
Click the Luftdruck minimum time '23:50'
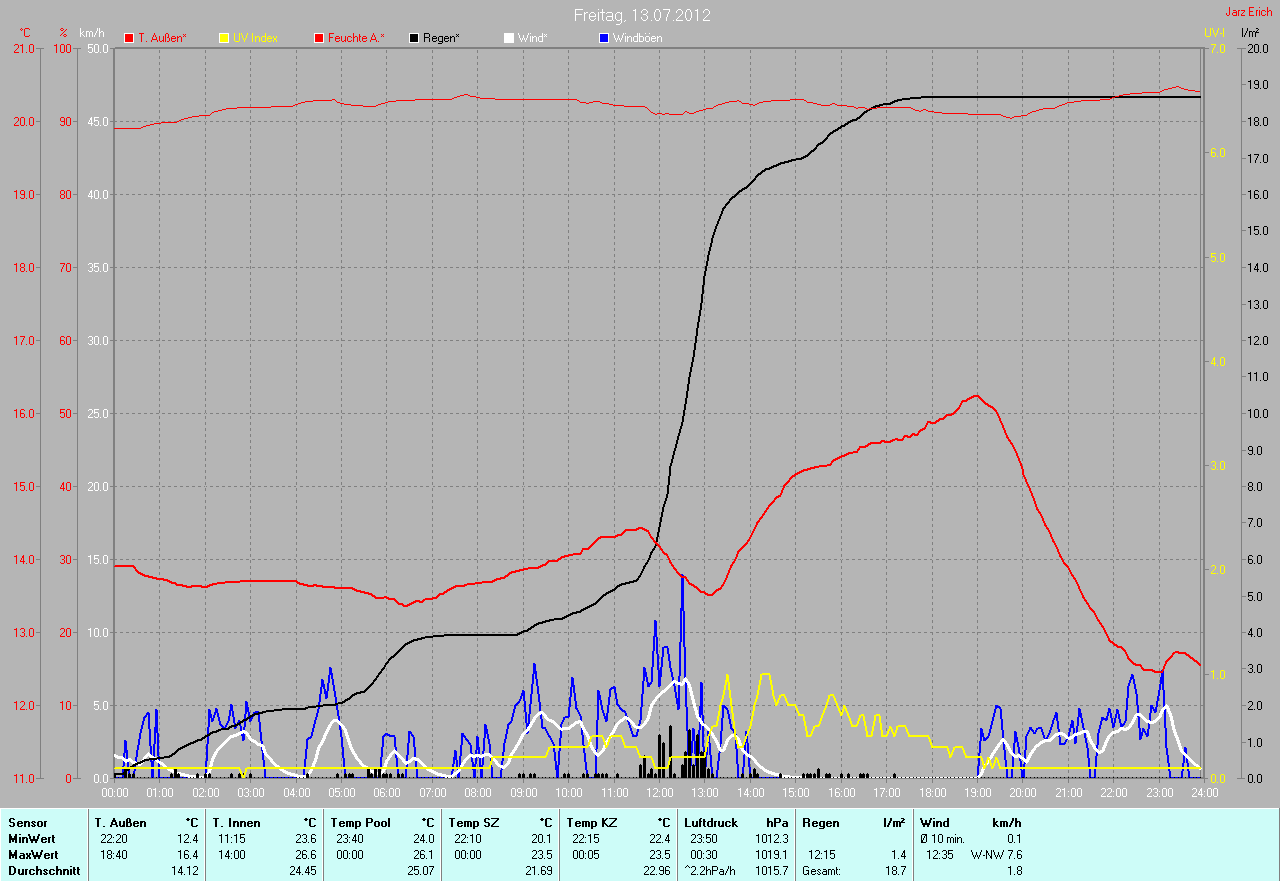point(704,839)
